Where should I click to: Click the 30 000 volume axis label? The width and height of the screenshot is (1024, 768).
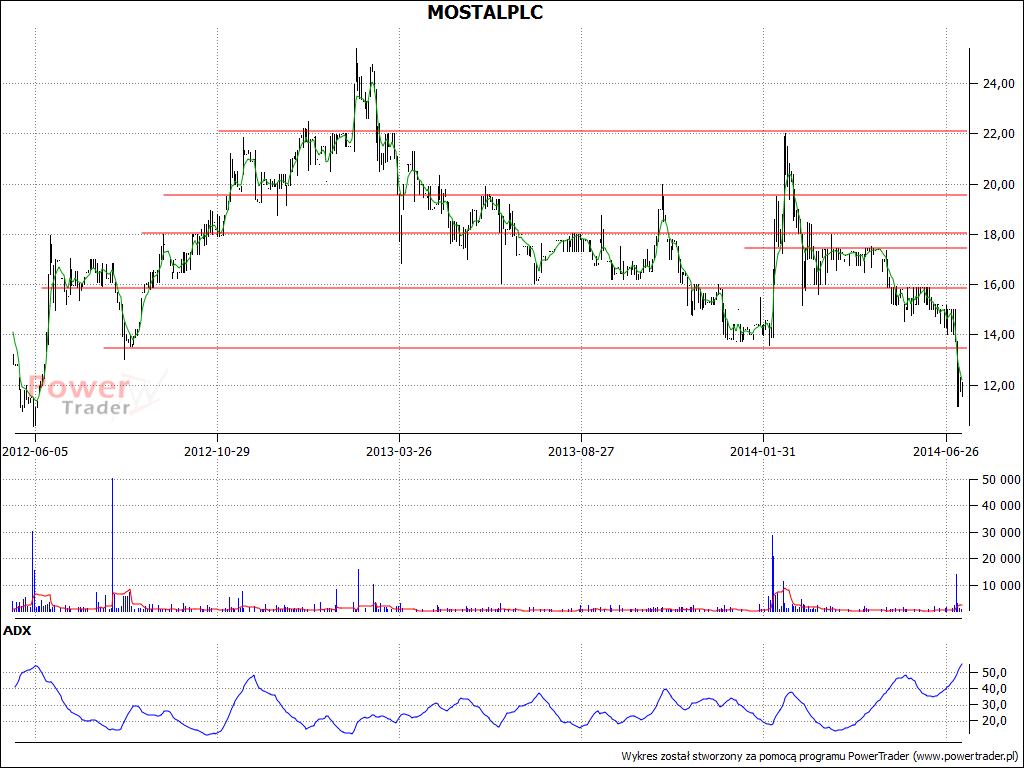[x=1001, y=533]
